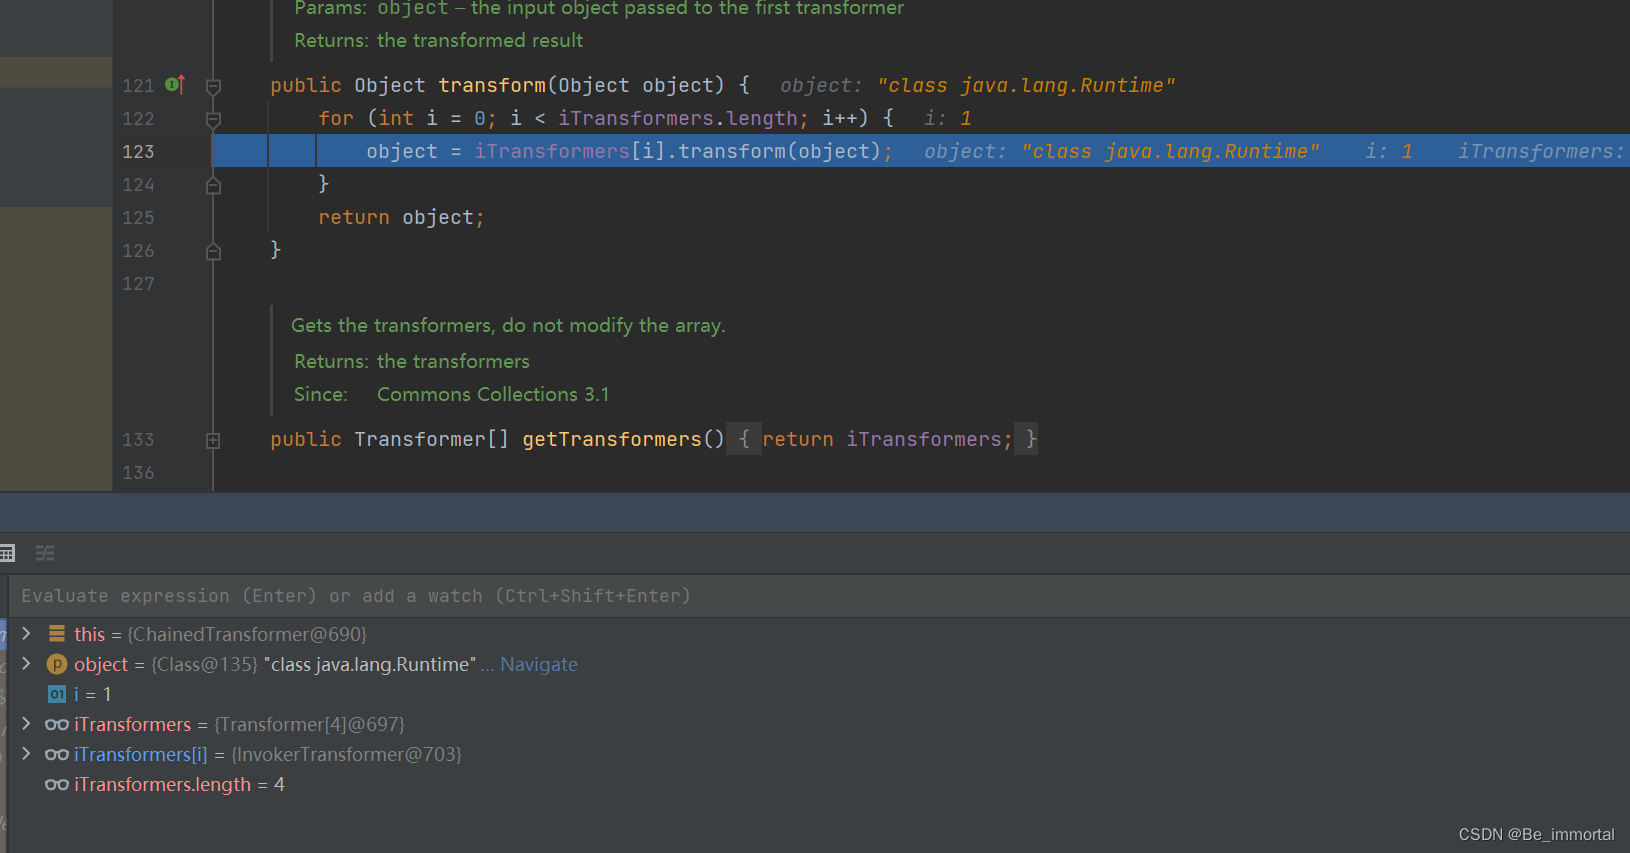Select the 'i = 1' variable row
1630x853 pixels.
tap(820, 694)
